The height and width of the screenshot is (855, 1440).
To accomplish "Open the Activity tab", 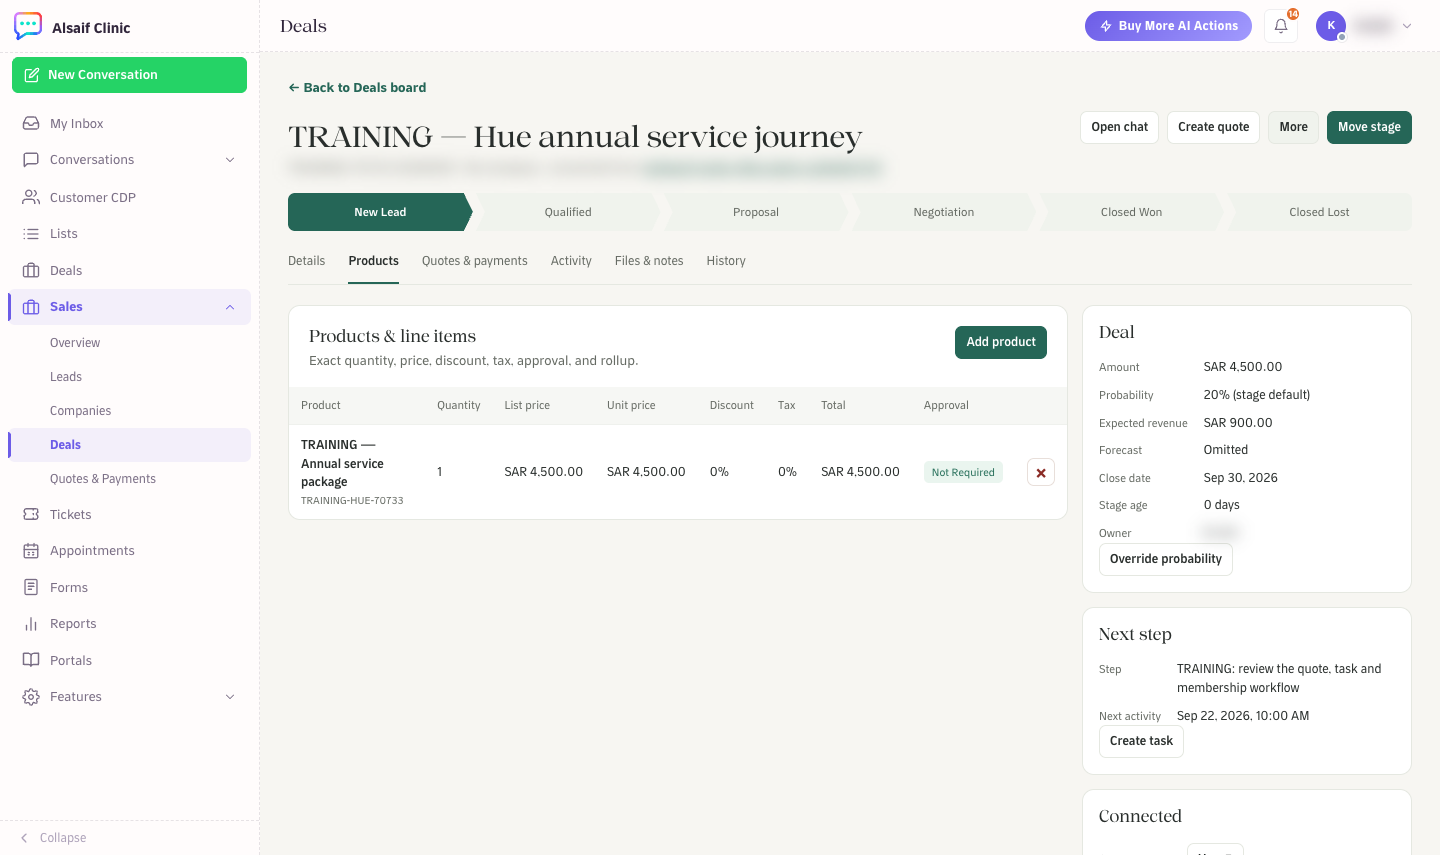I will (x=571, y=261).
